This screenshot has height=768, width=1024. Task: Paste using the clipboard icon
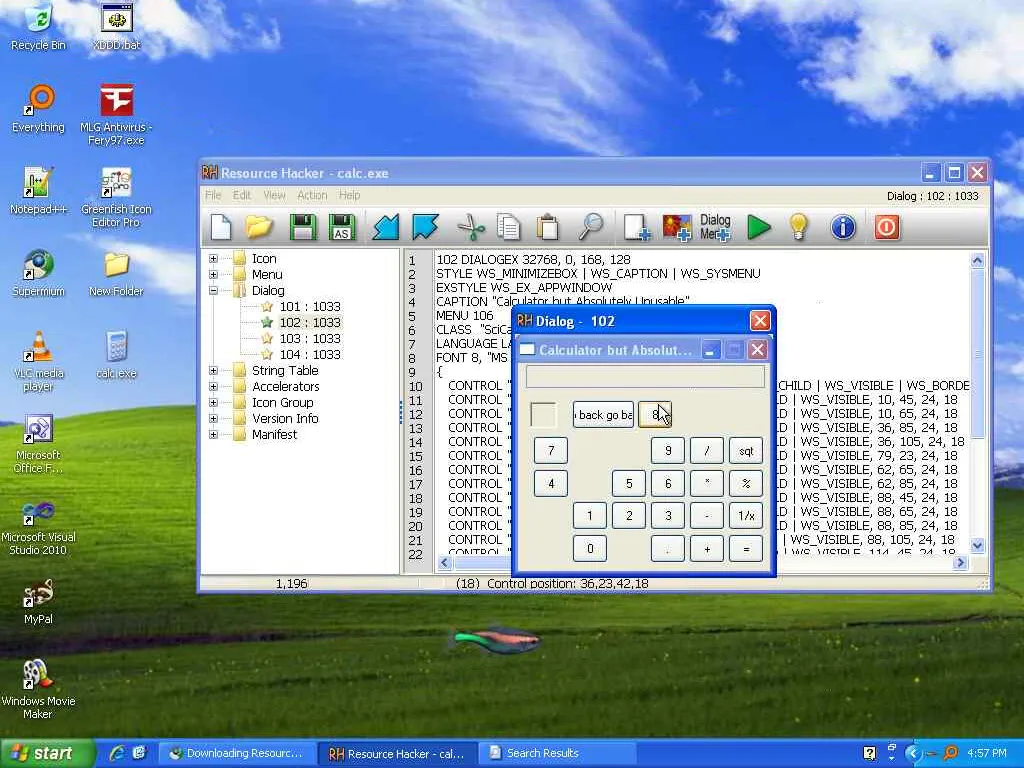click(547, 227)
